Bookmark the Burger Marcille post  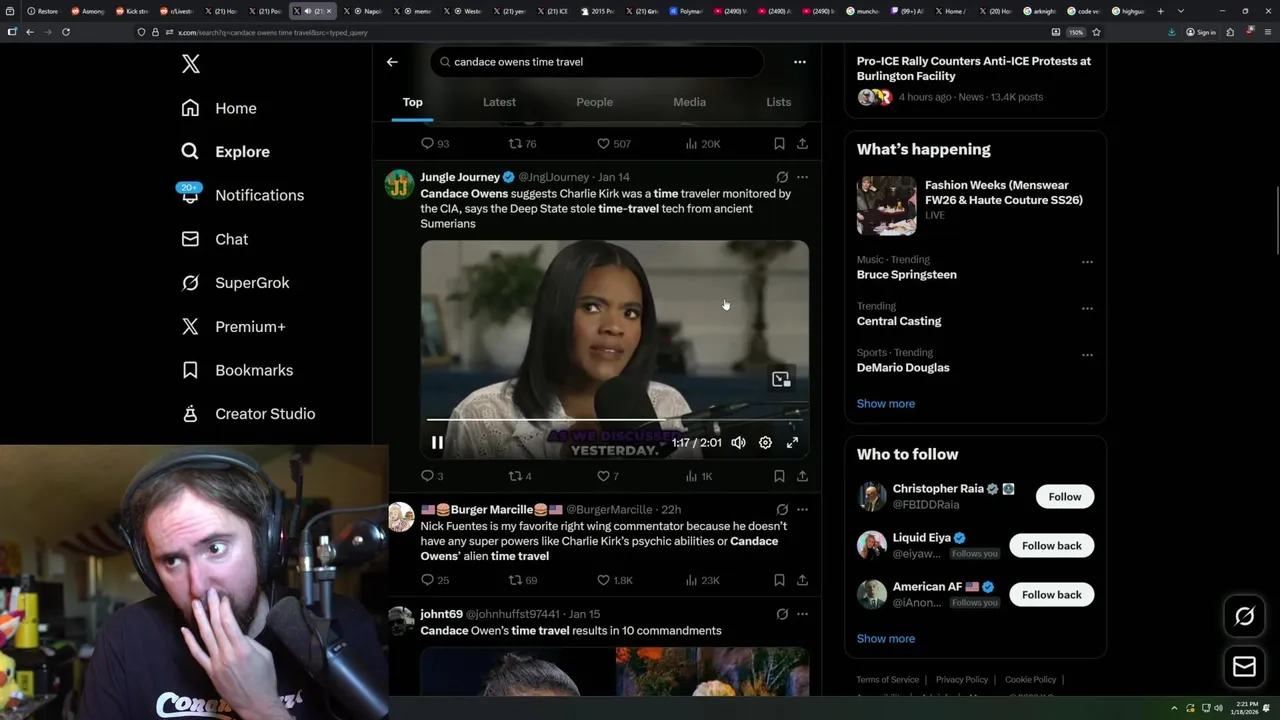tap(779, 580)
